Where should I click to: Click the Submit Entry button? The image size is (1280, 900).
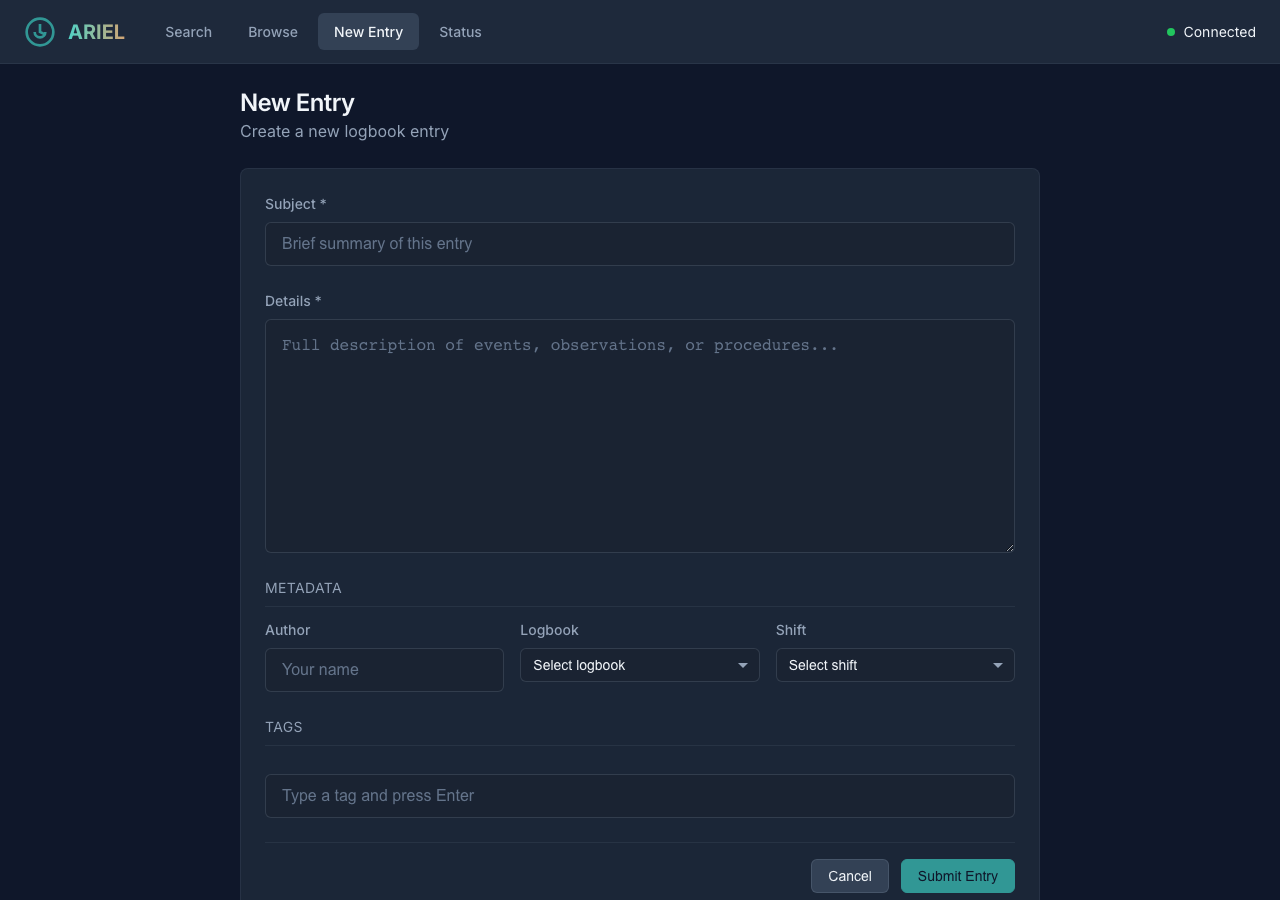[x=957, y=876]
